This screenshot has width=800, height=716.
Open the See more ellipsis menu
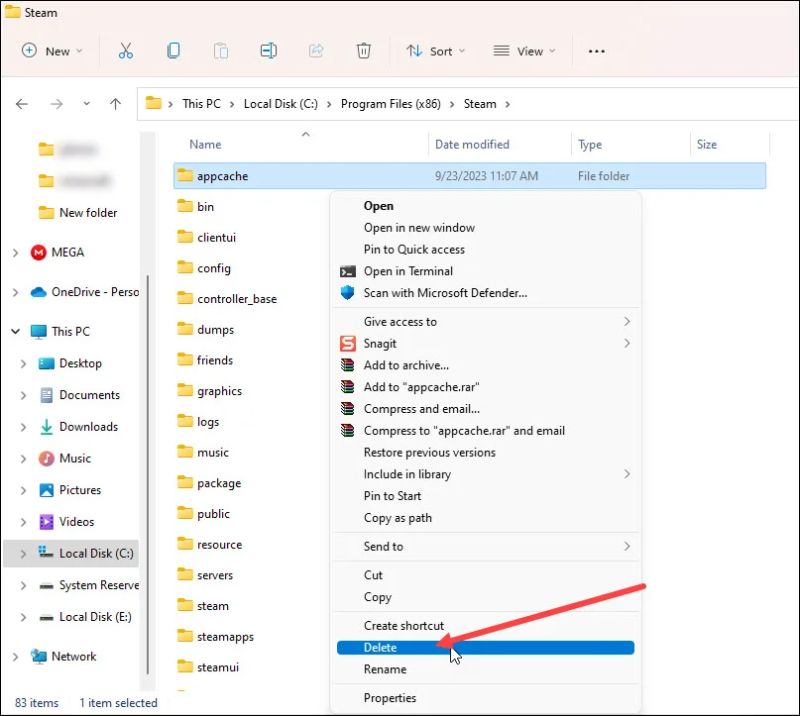click(x=596, y=51)
